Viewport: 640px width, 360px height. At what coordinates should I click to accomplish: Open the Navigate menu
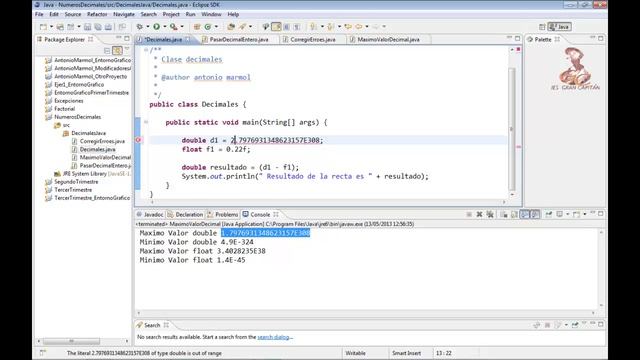[124, 14]
